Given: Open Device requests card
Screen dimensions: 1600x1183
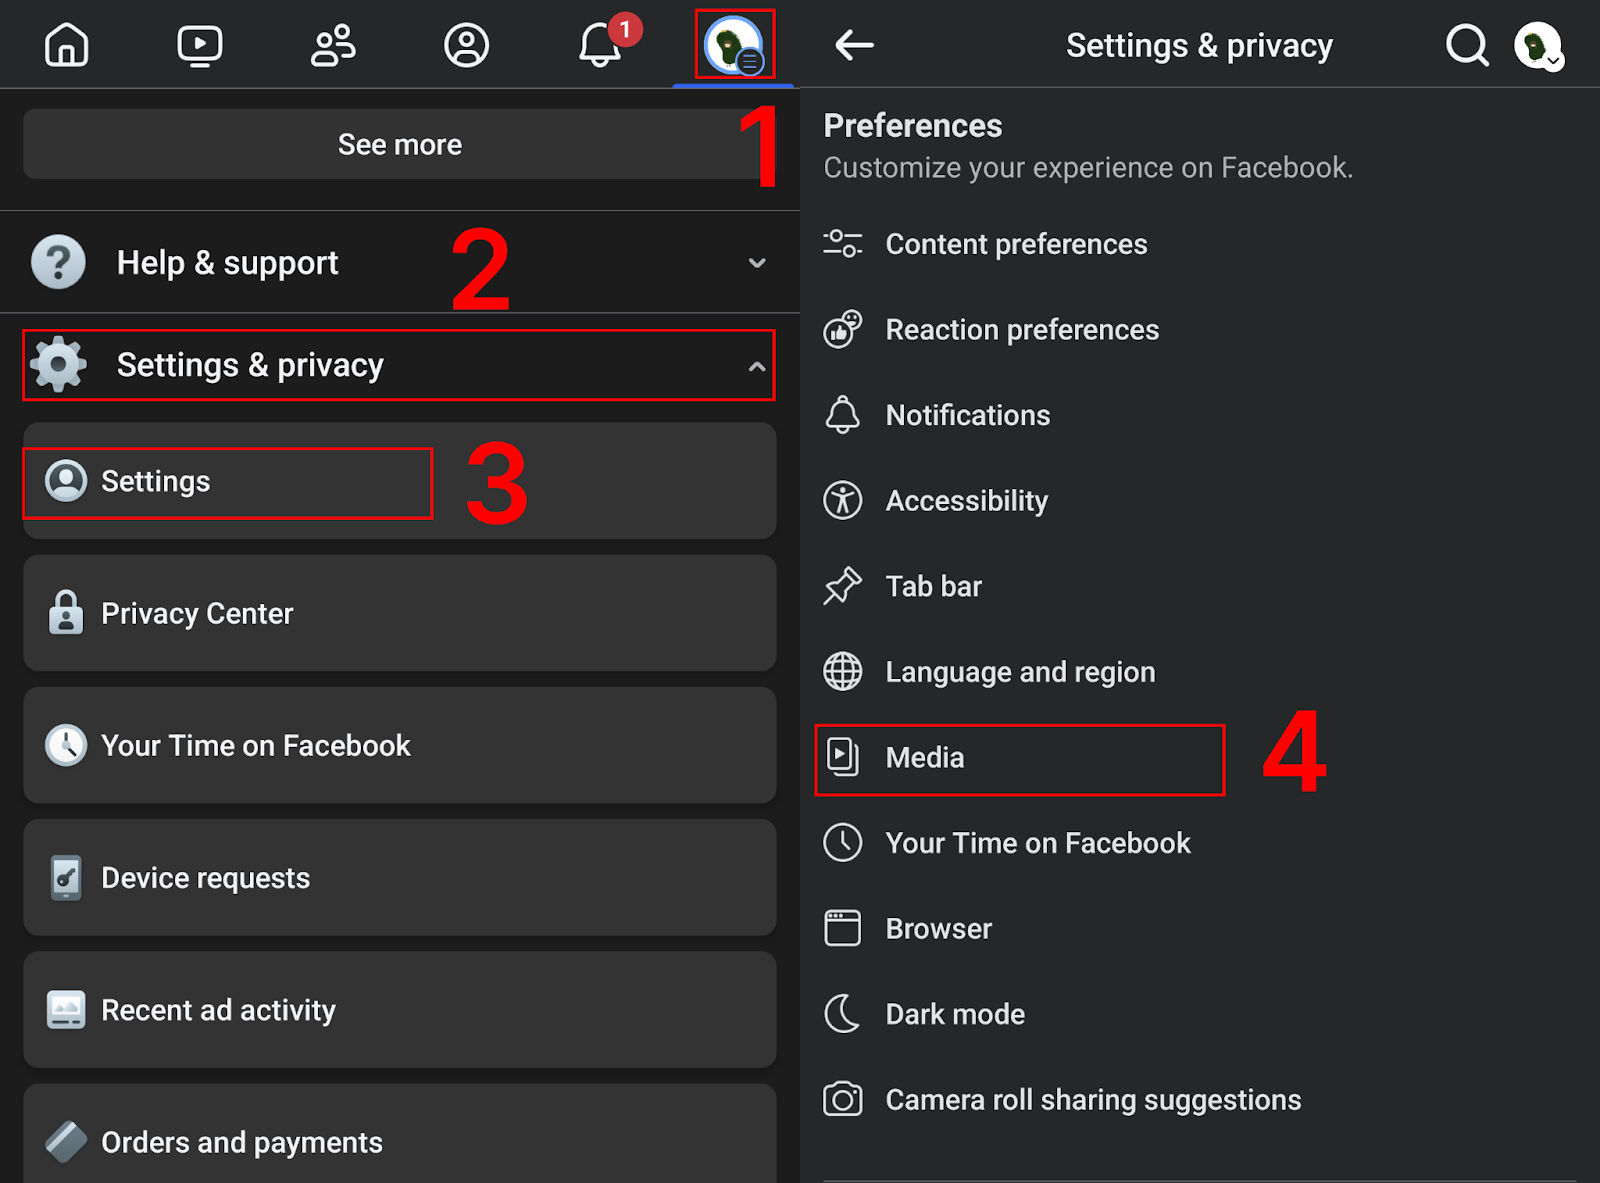Looking at the screenshot, I should point(400,877).
